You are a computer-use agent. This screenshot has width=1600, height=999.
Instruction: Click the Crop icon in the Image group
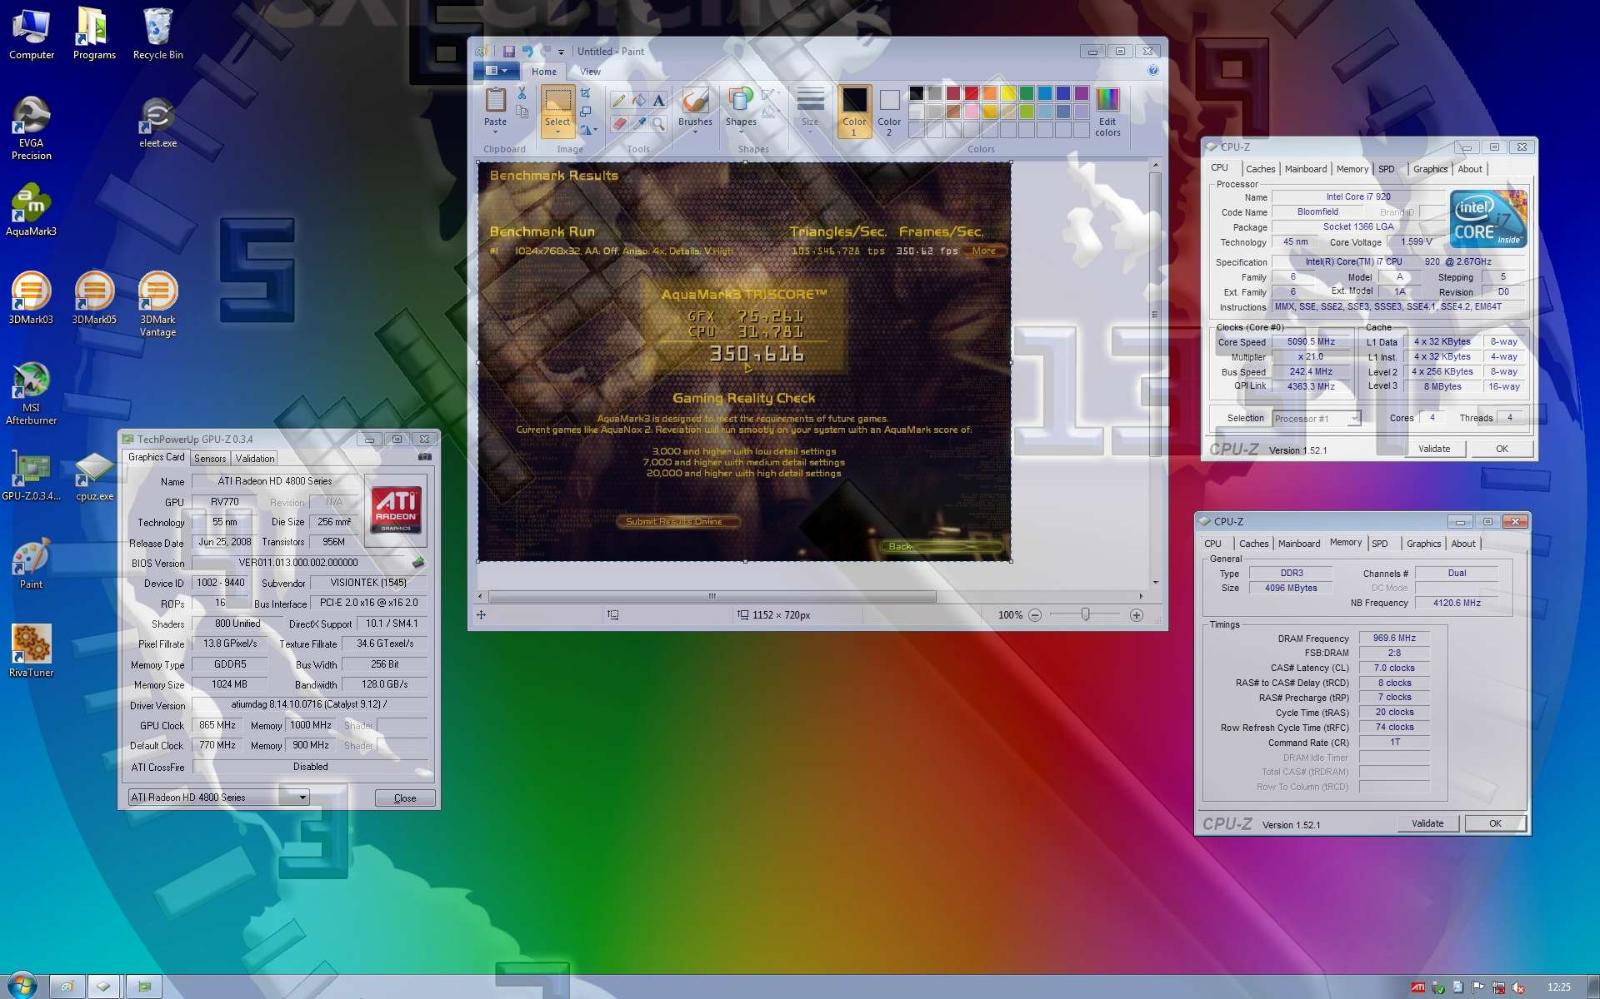point(586,93)
